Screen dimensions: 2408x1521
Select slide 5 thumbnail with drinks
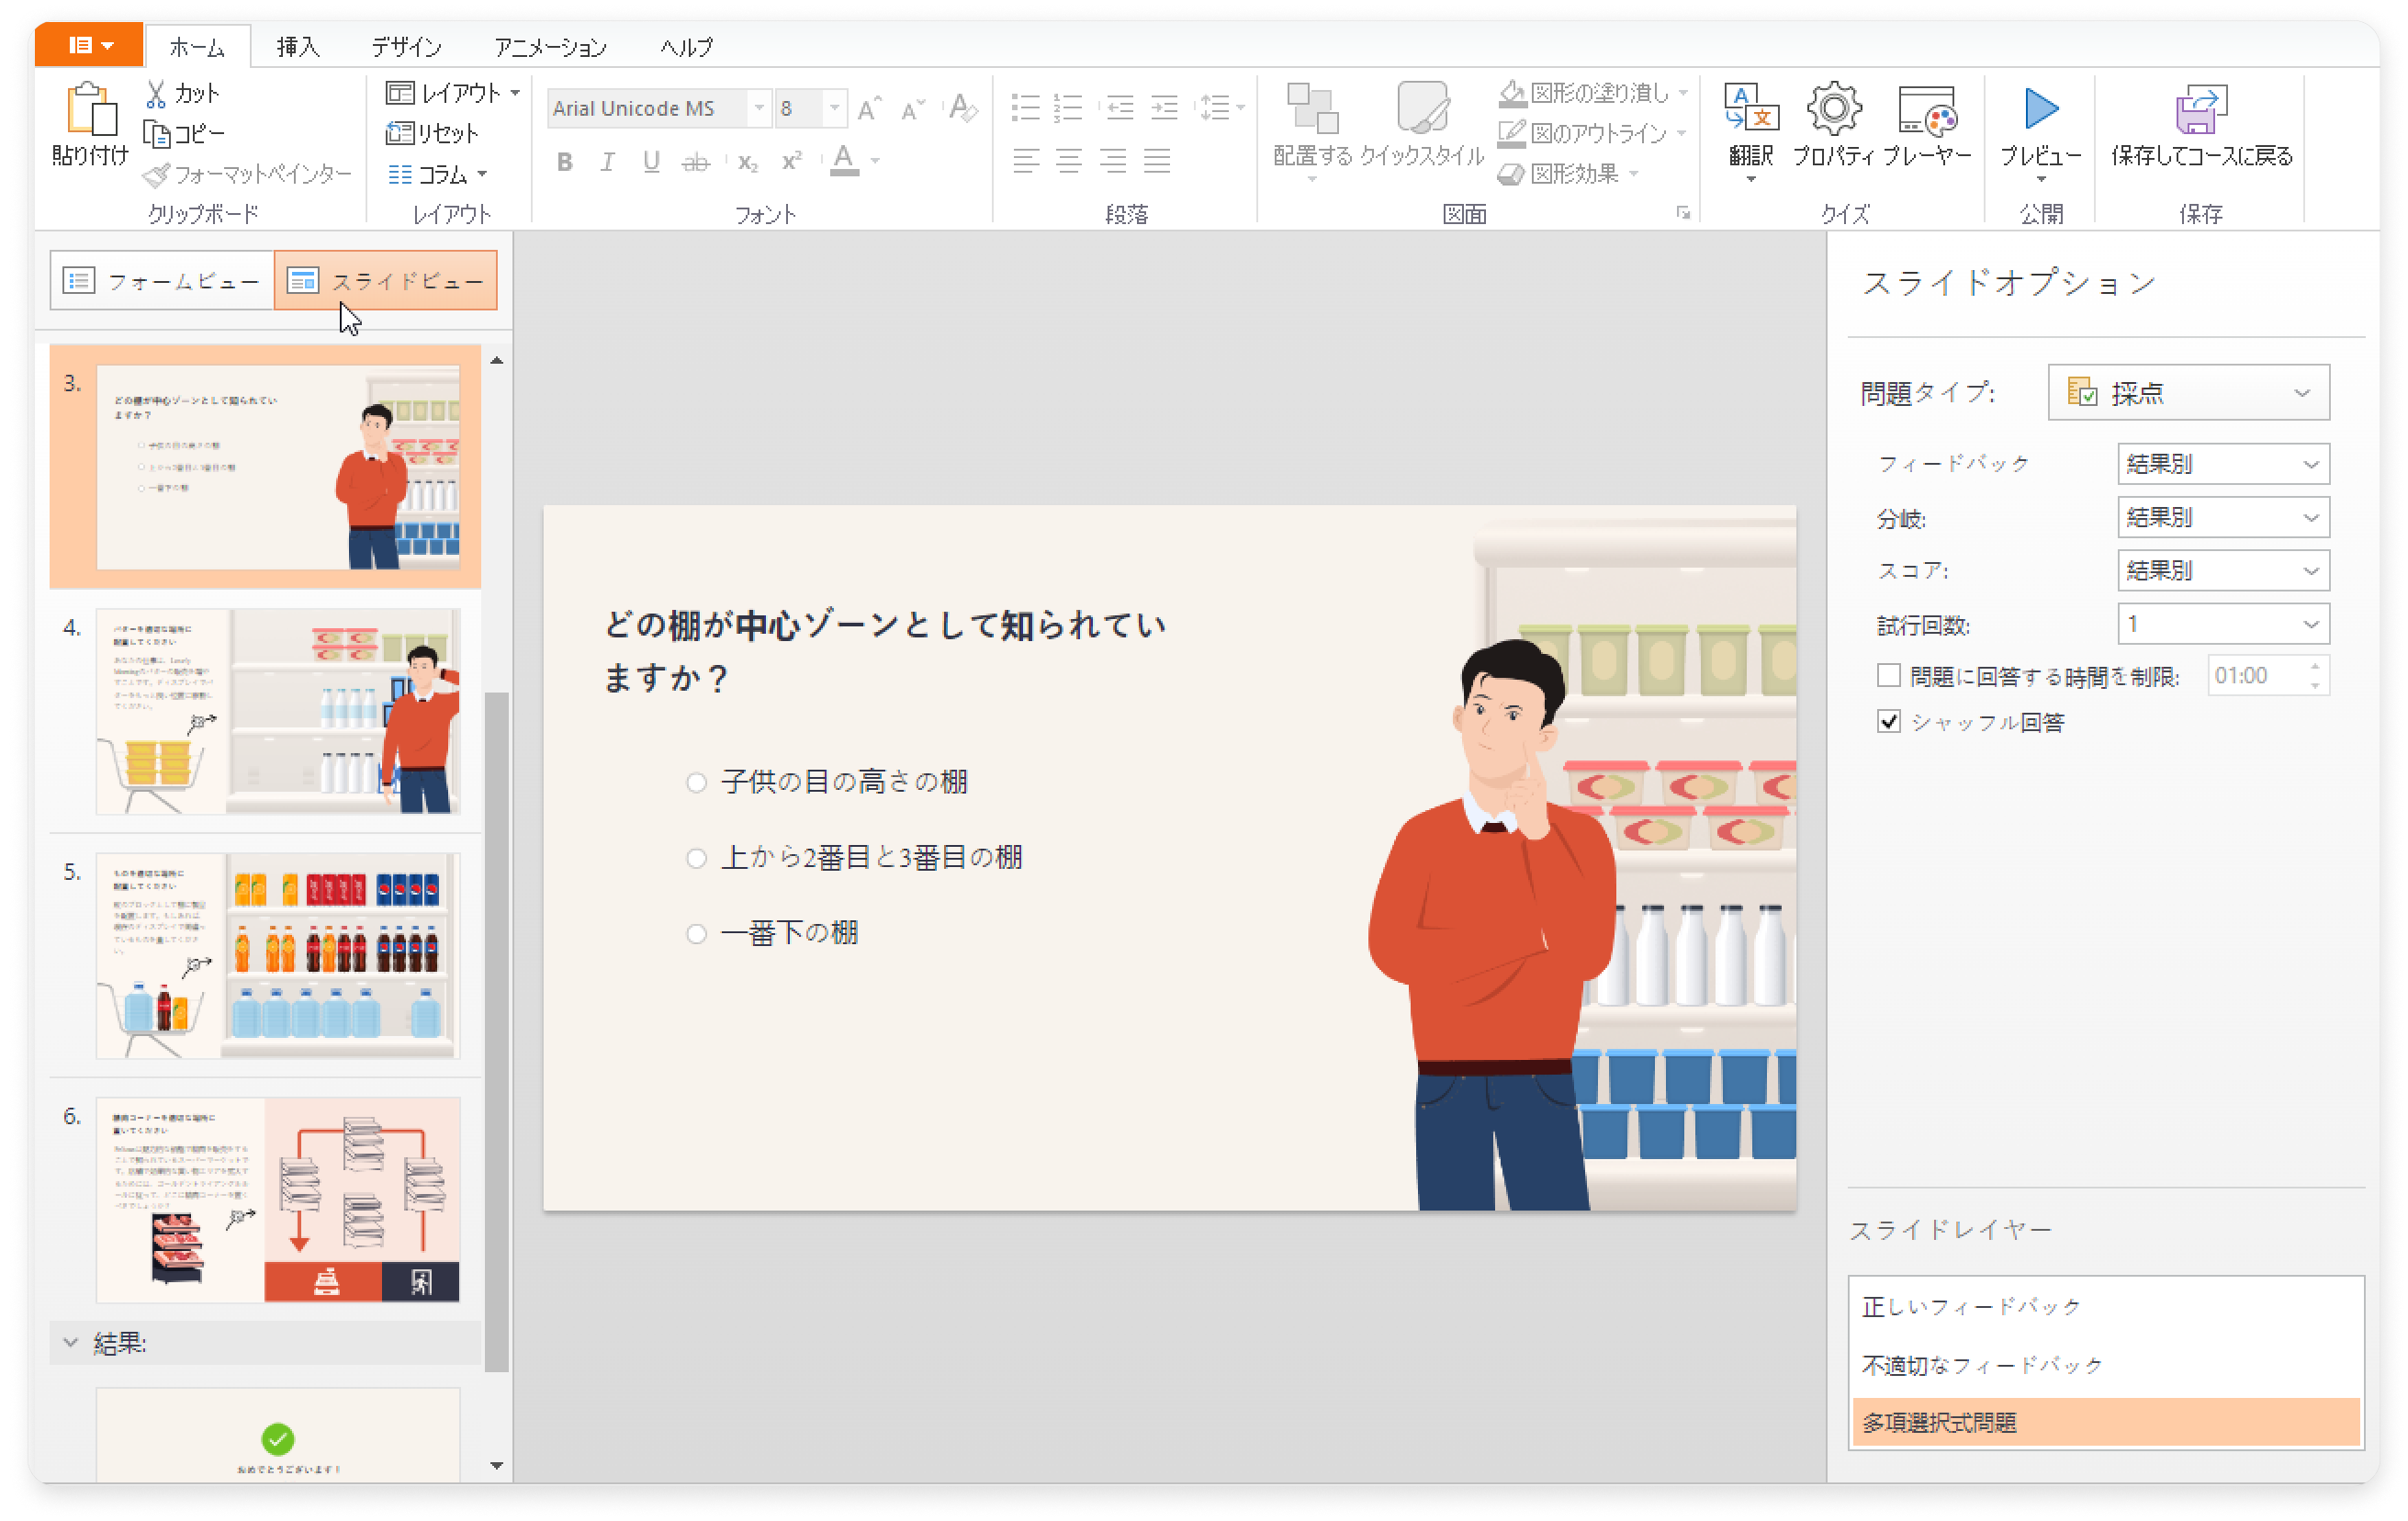278,956
